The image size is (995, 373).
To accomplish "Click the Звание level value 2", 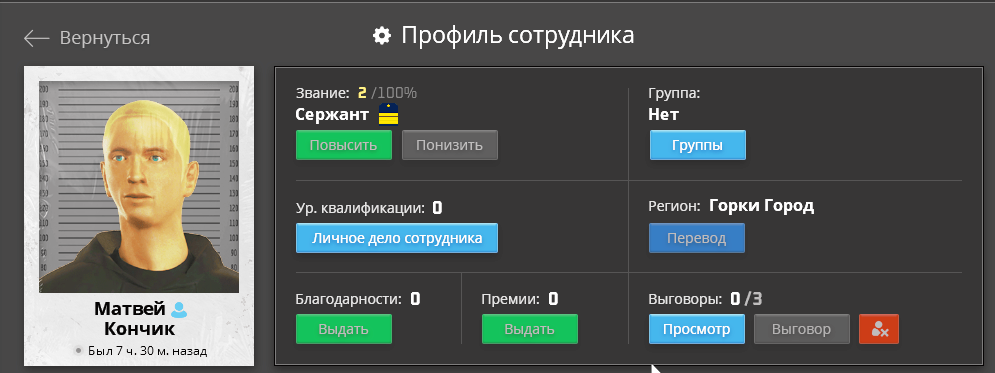I will pos(362,93).
